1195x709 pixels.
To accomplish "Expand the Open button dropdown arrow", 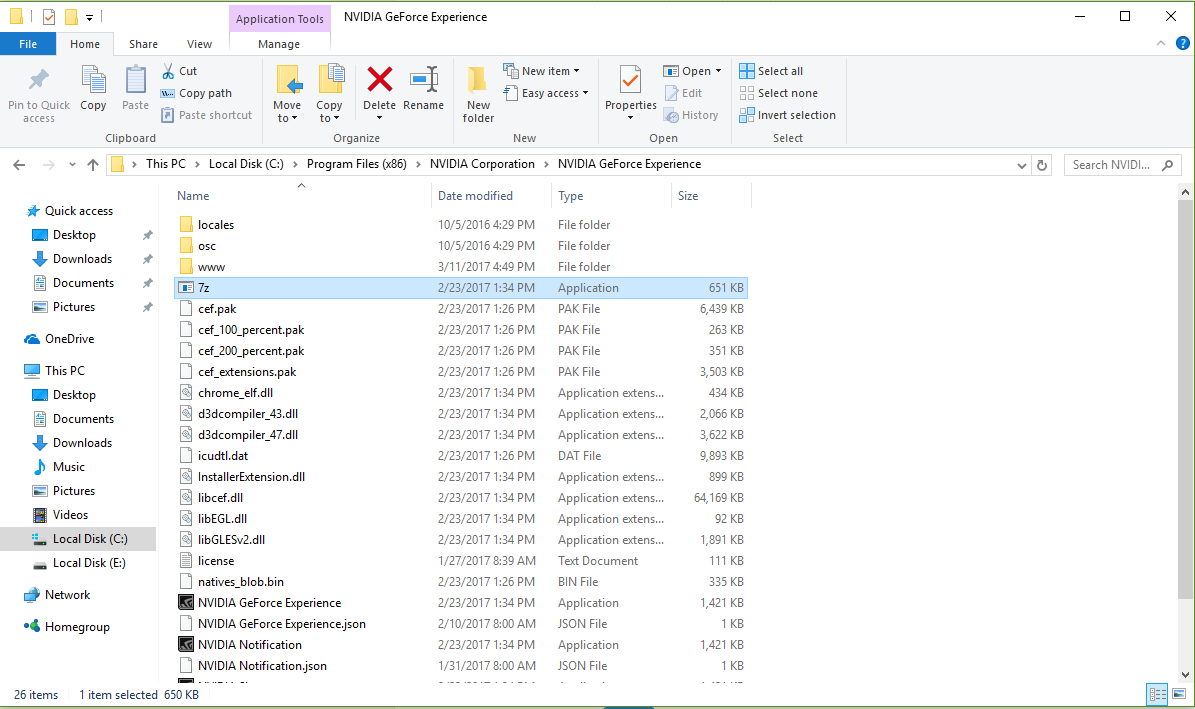I will tap(719, 71).
